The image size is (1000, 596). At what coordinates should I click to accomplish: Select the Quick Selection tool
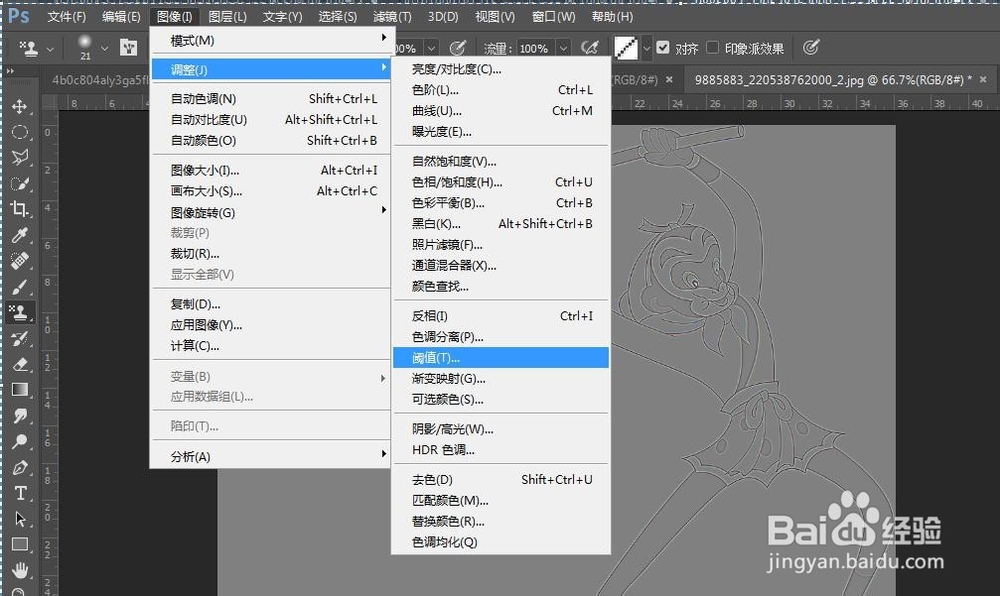20,184
